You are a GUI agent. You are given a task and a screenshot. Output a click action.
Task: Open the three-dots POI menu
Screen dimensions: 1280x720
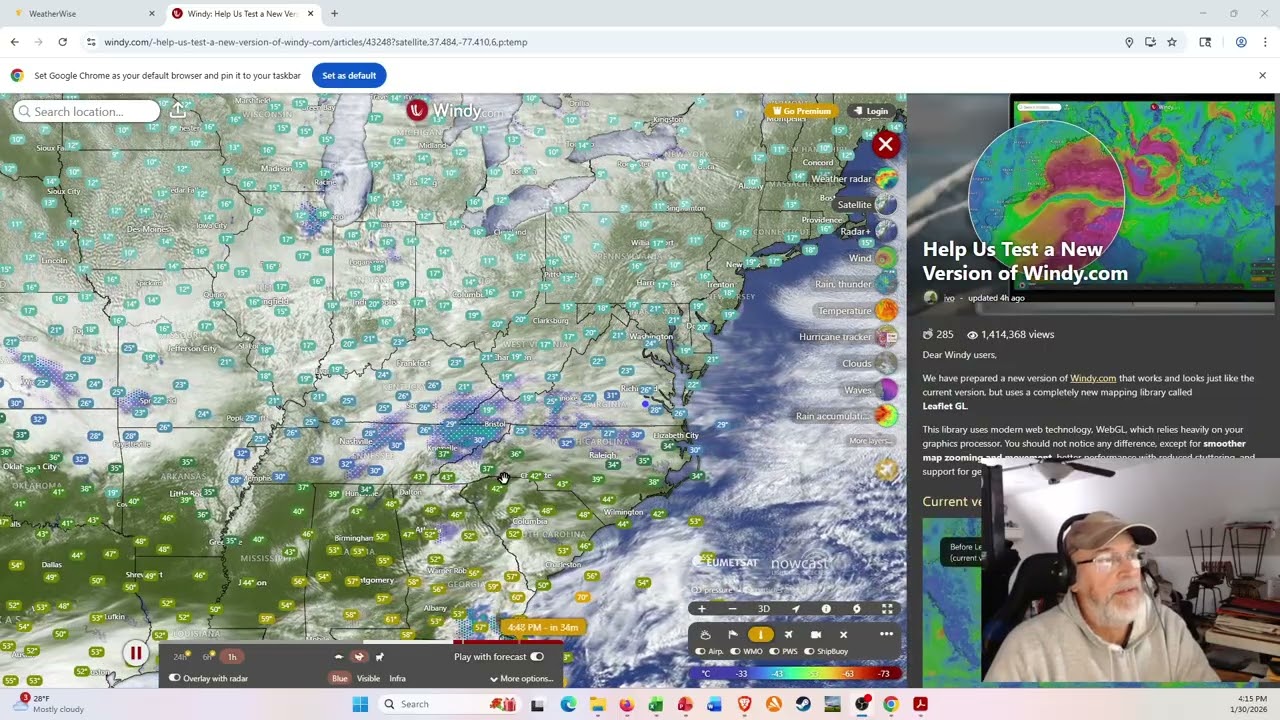pos(886,634)
